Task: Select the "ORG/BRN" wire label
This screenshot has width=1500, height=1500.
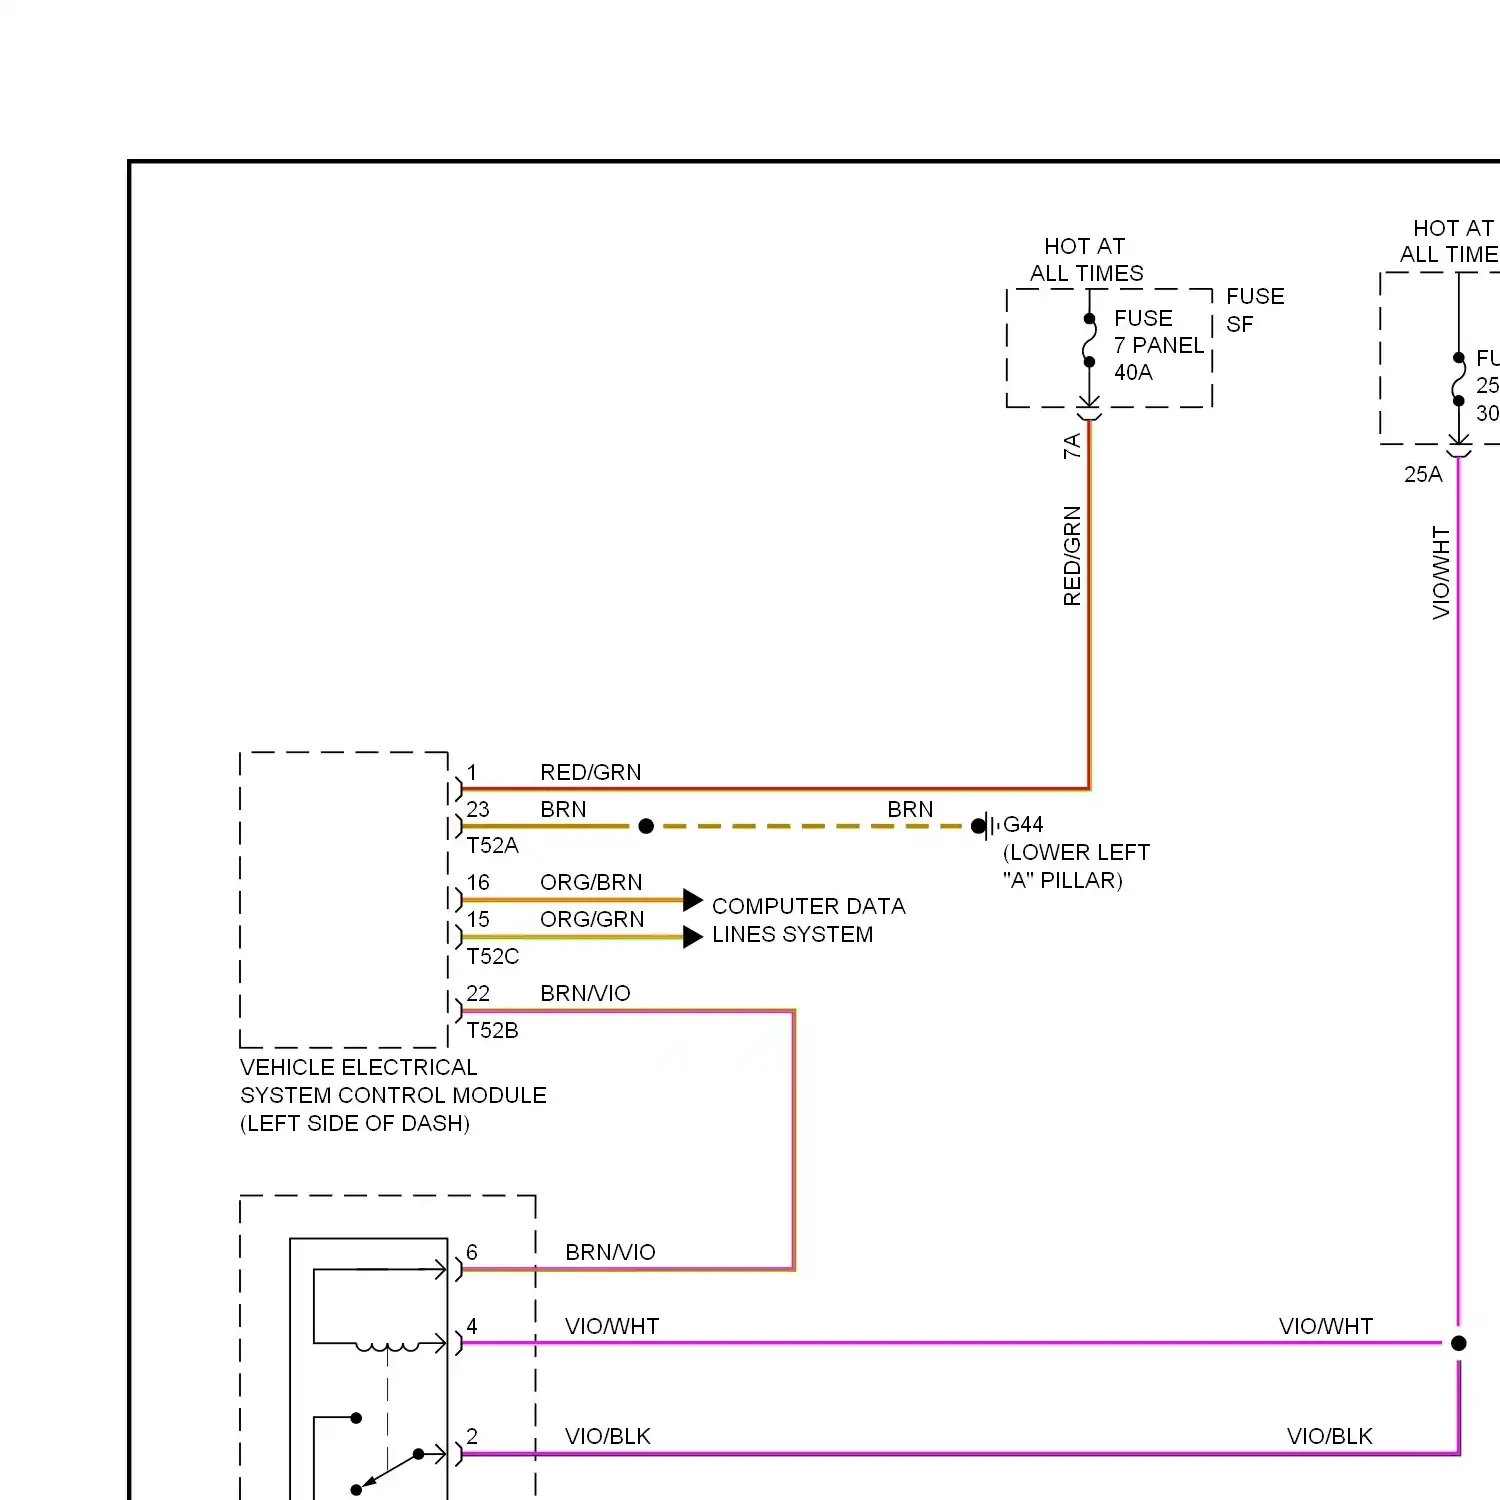Action: [591, 882]
